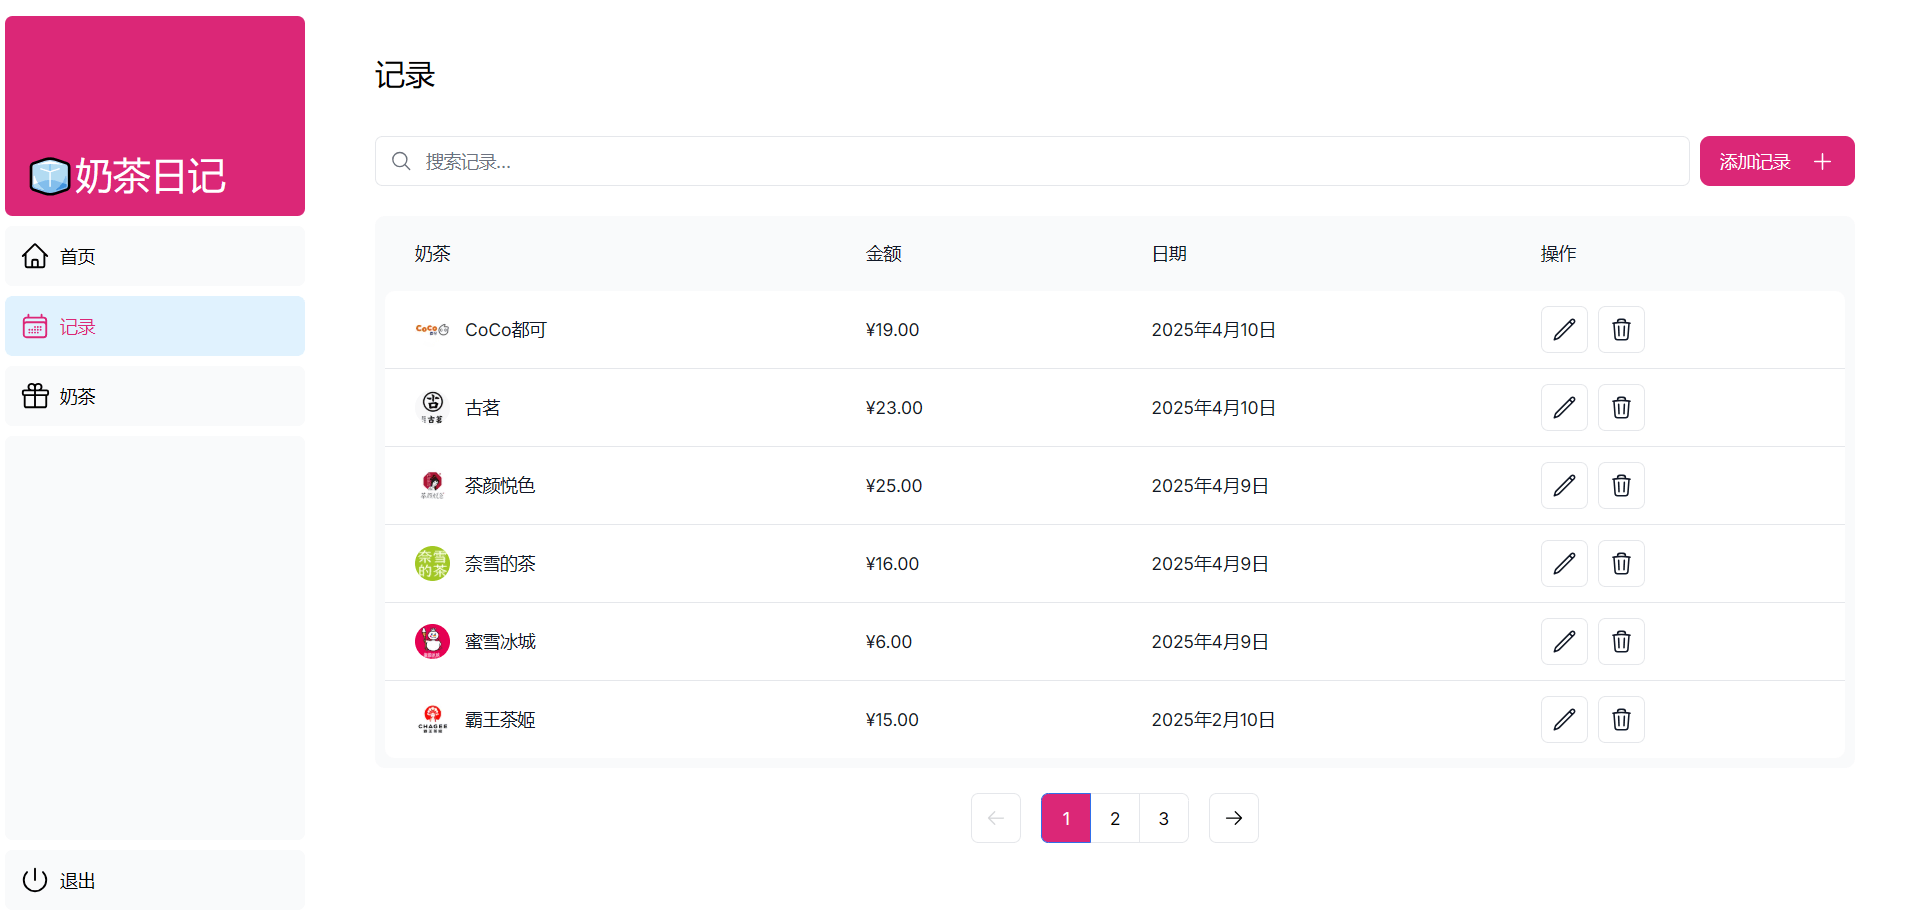1906x923 pixels.
Task: Click the CoCo都可 brand logo
Action: pyautogui.click(x=432, y=329)
